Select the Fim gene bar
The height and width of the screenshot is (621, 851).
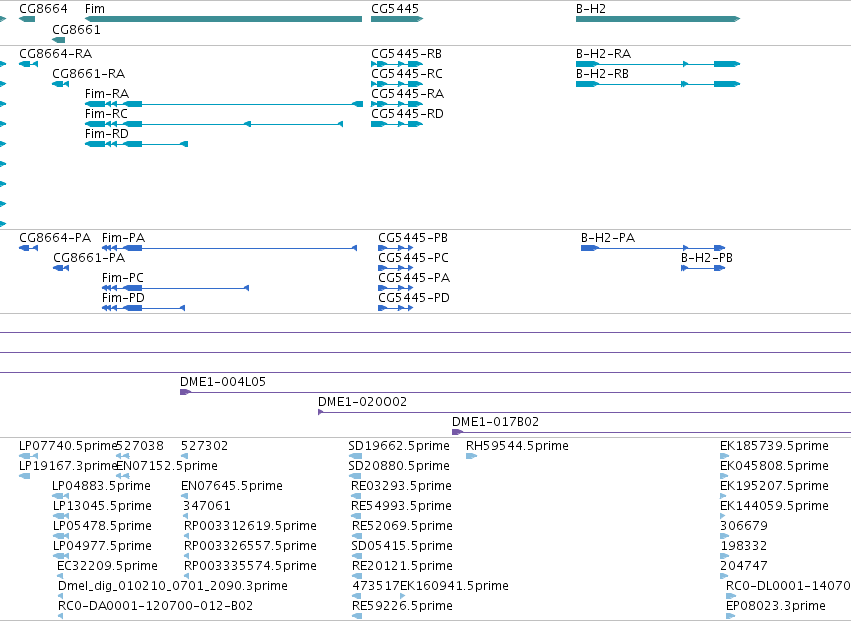(x=224, y=19)
